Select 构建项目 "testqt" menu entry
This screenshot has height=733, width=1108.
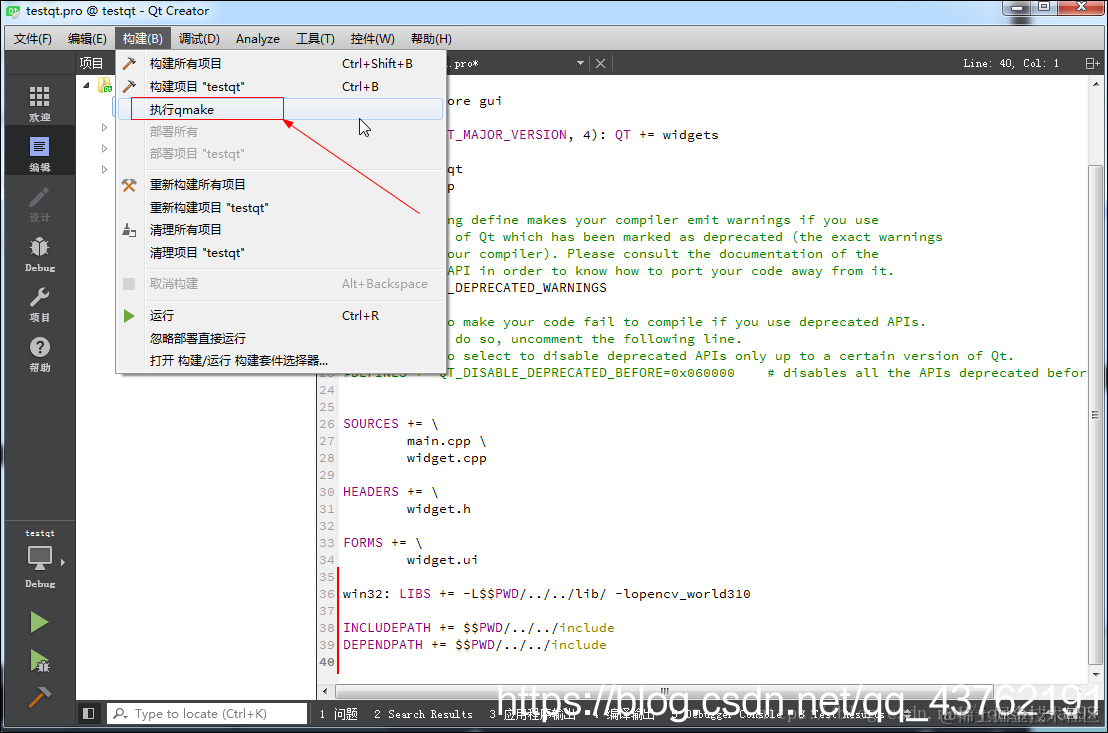coord(281,86)
